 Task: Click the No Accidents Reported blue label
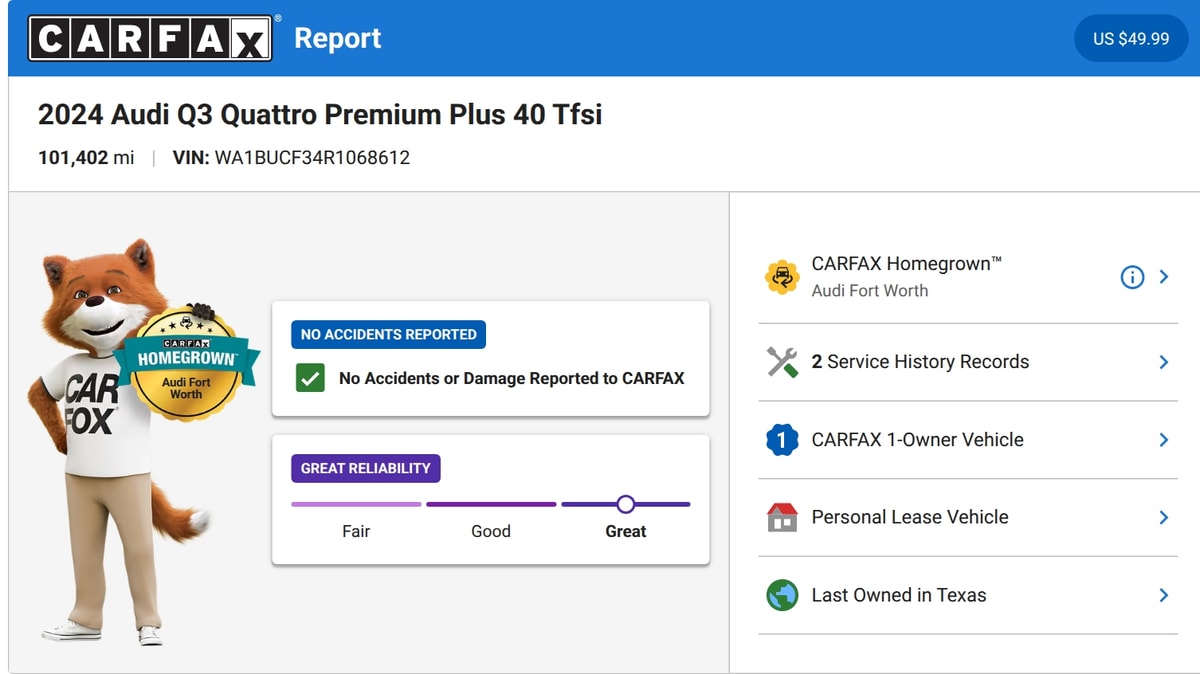coord(389,334)
